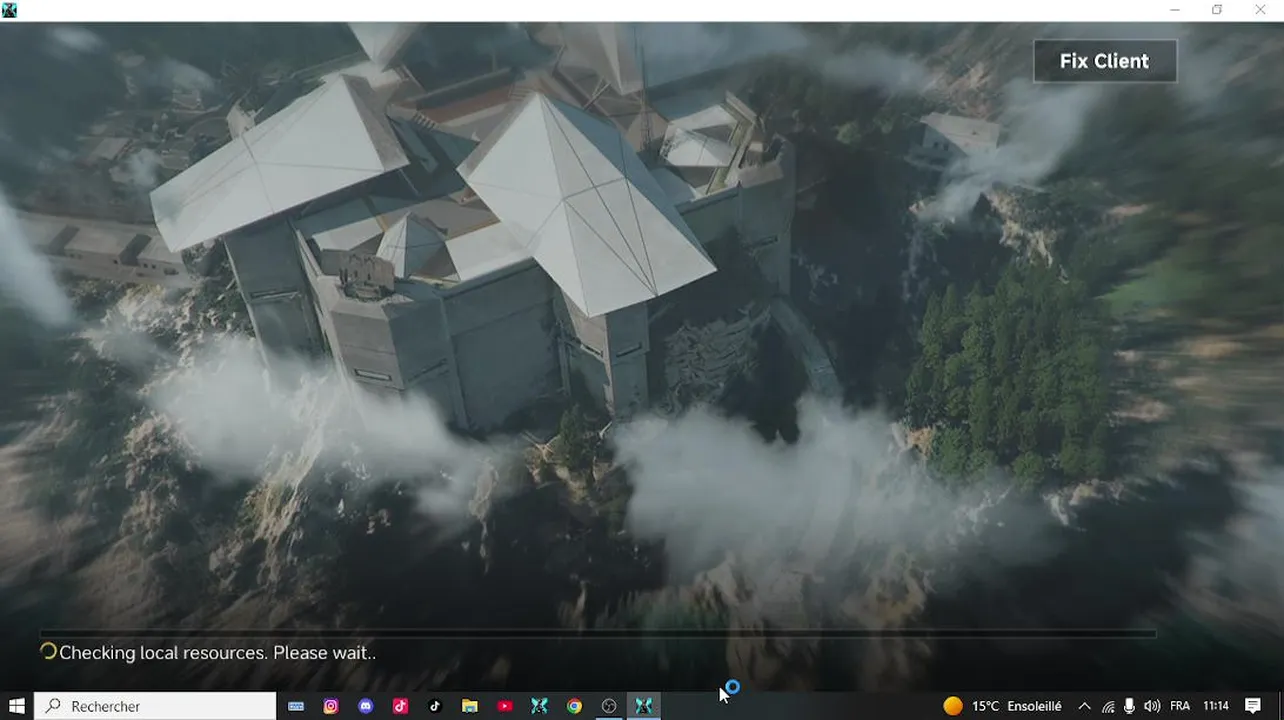The image size is (1284, 720).
Task: Open the 15°C Ensoleillé weather widget
Action: click(x=1003, y=706)
